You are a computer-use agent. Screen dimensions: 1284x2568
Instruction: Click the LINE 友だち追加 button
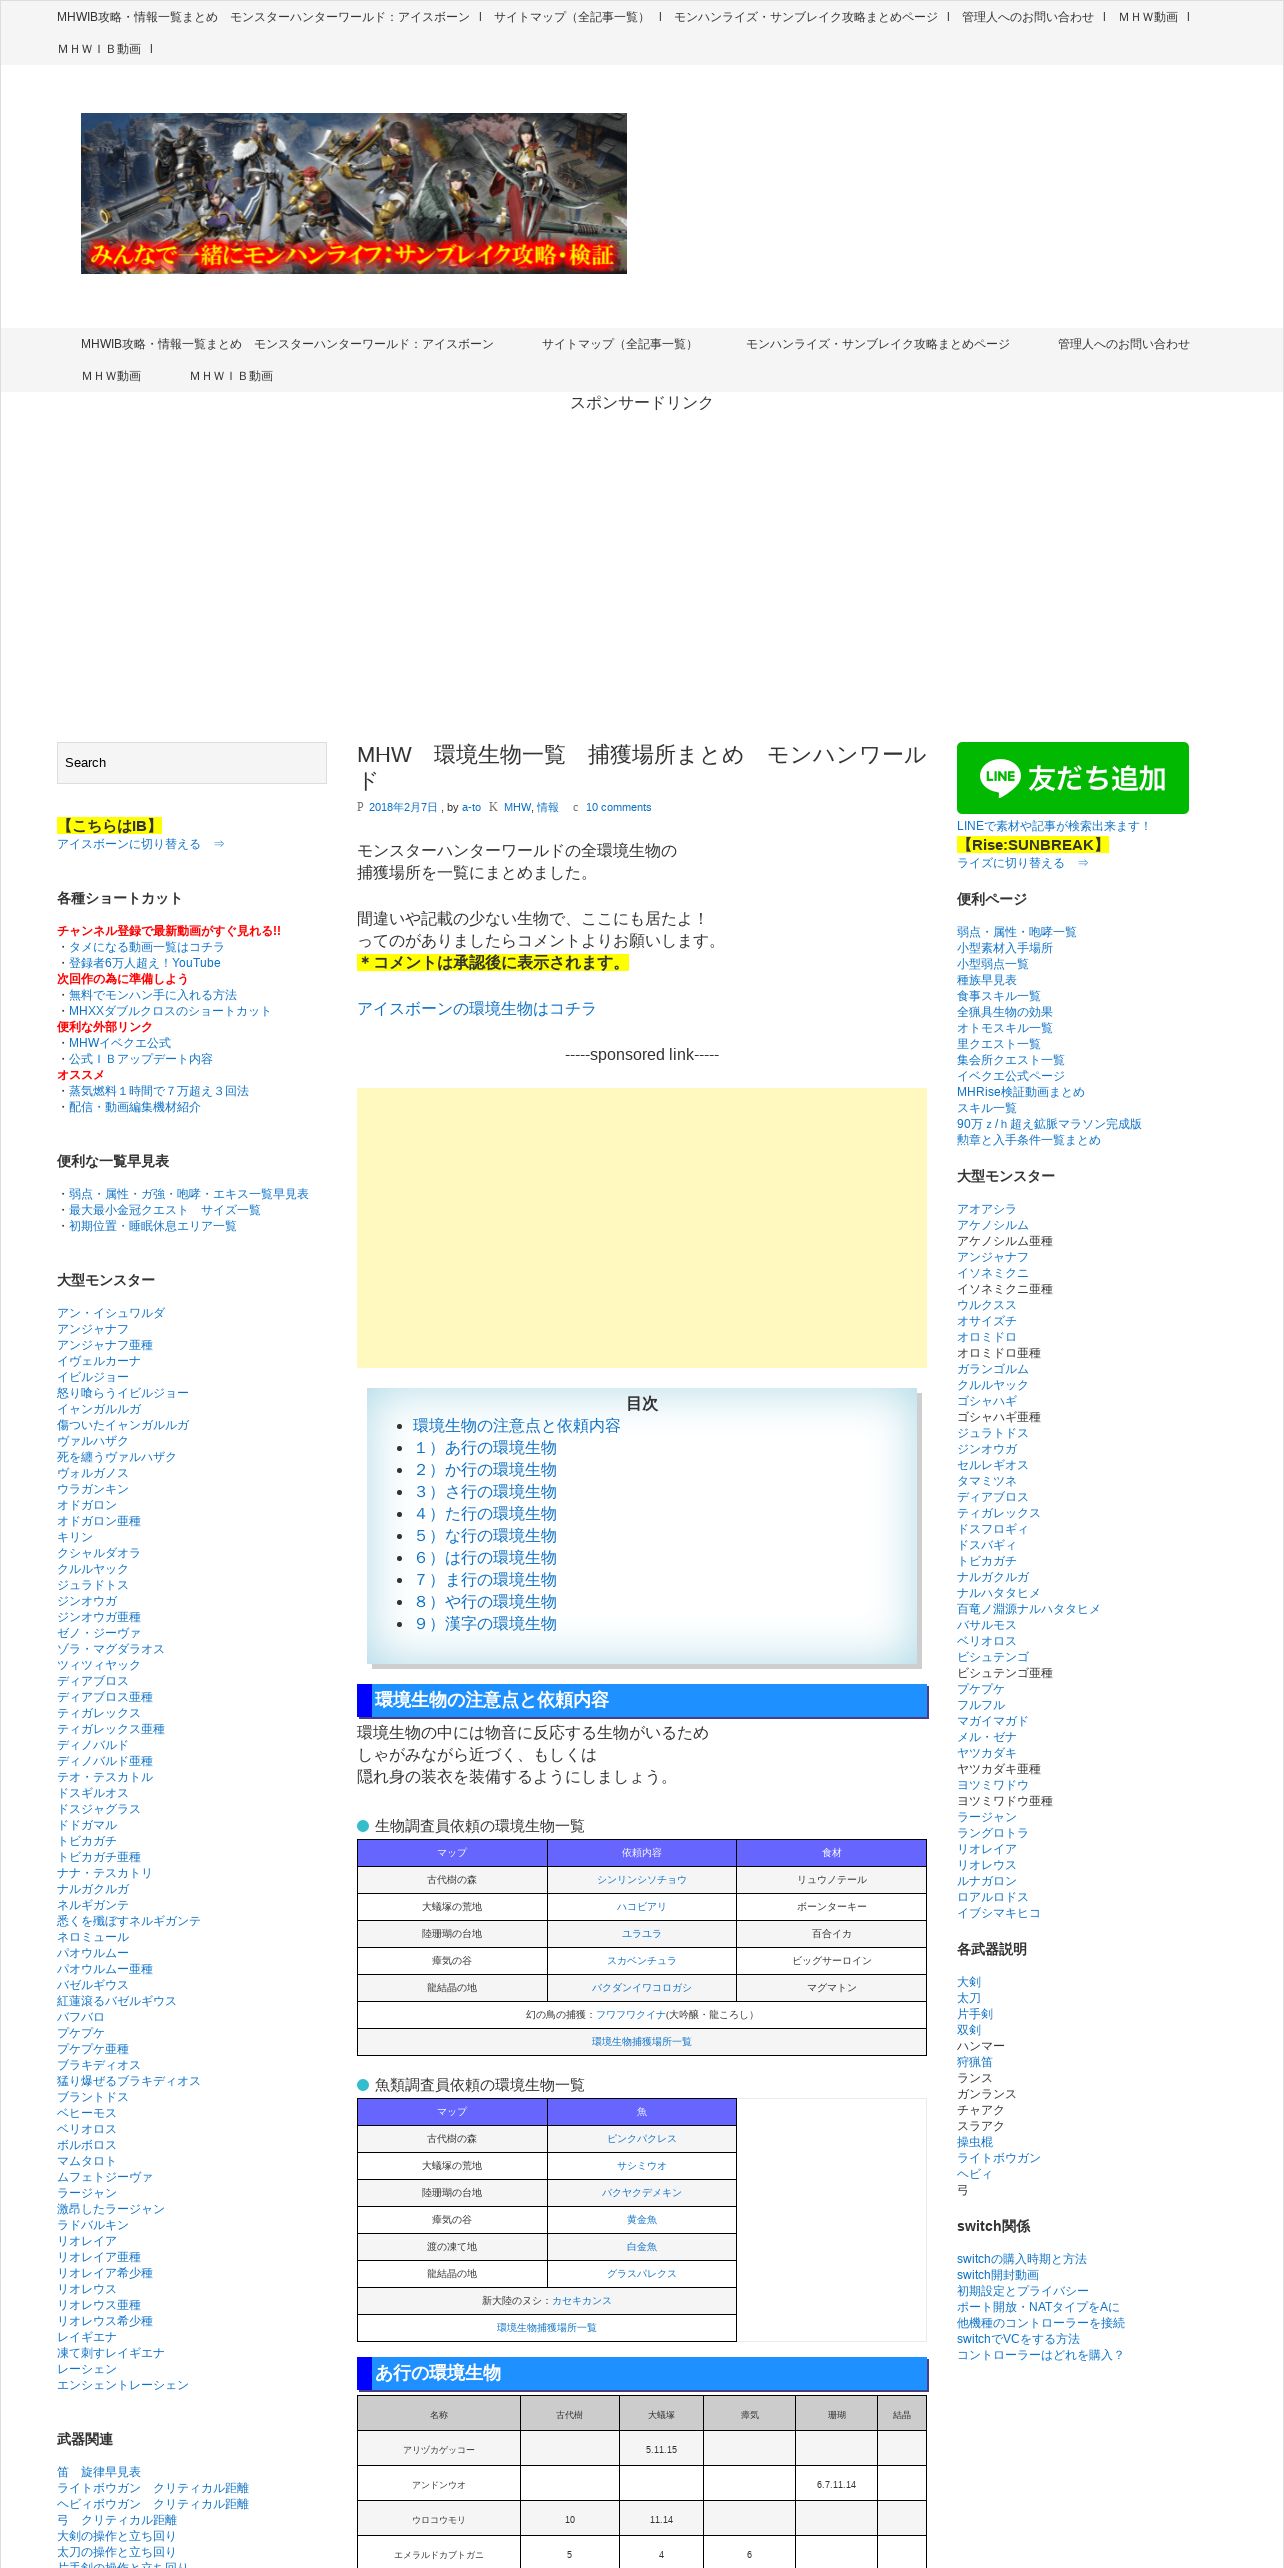click(x=1072, y=778)
